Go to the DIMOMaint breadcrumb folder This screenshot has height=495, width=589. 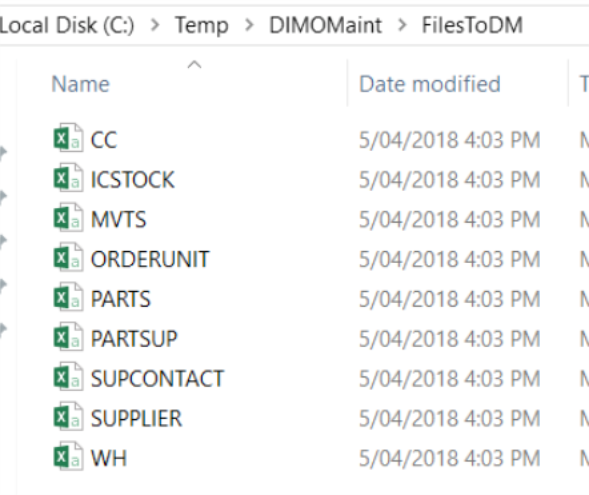coord(325,26)
